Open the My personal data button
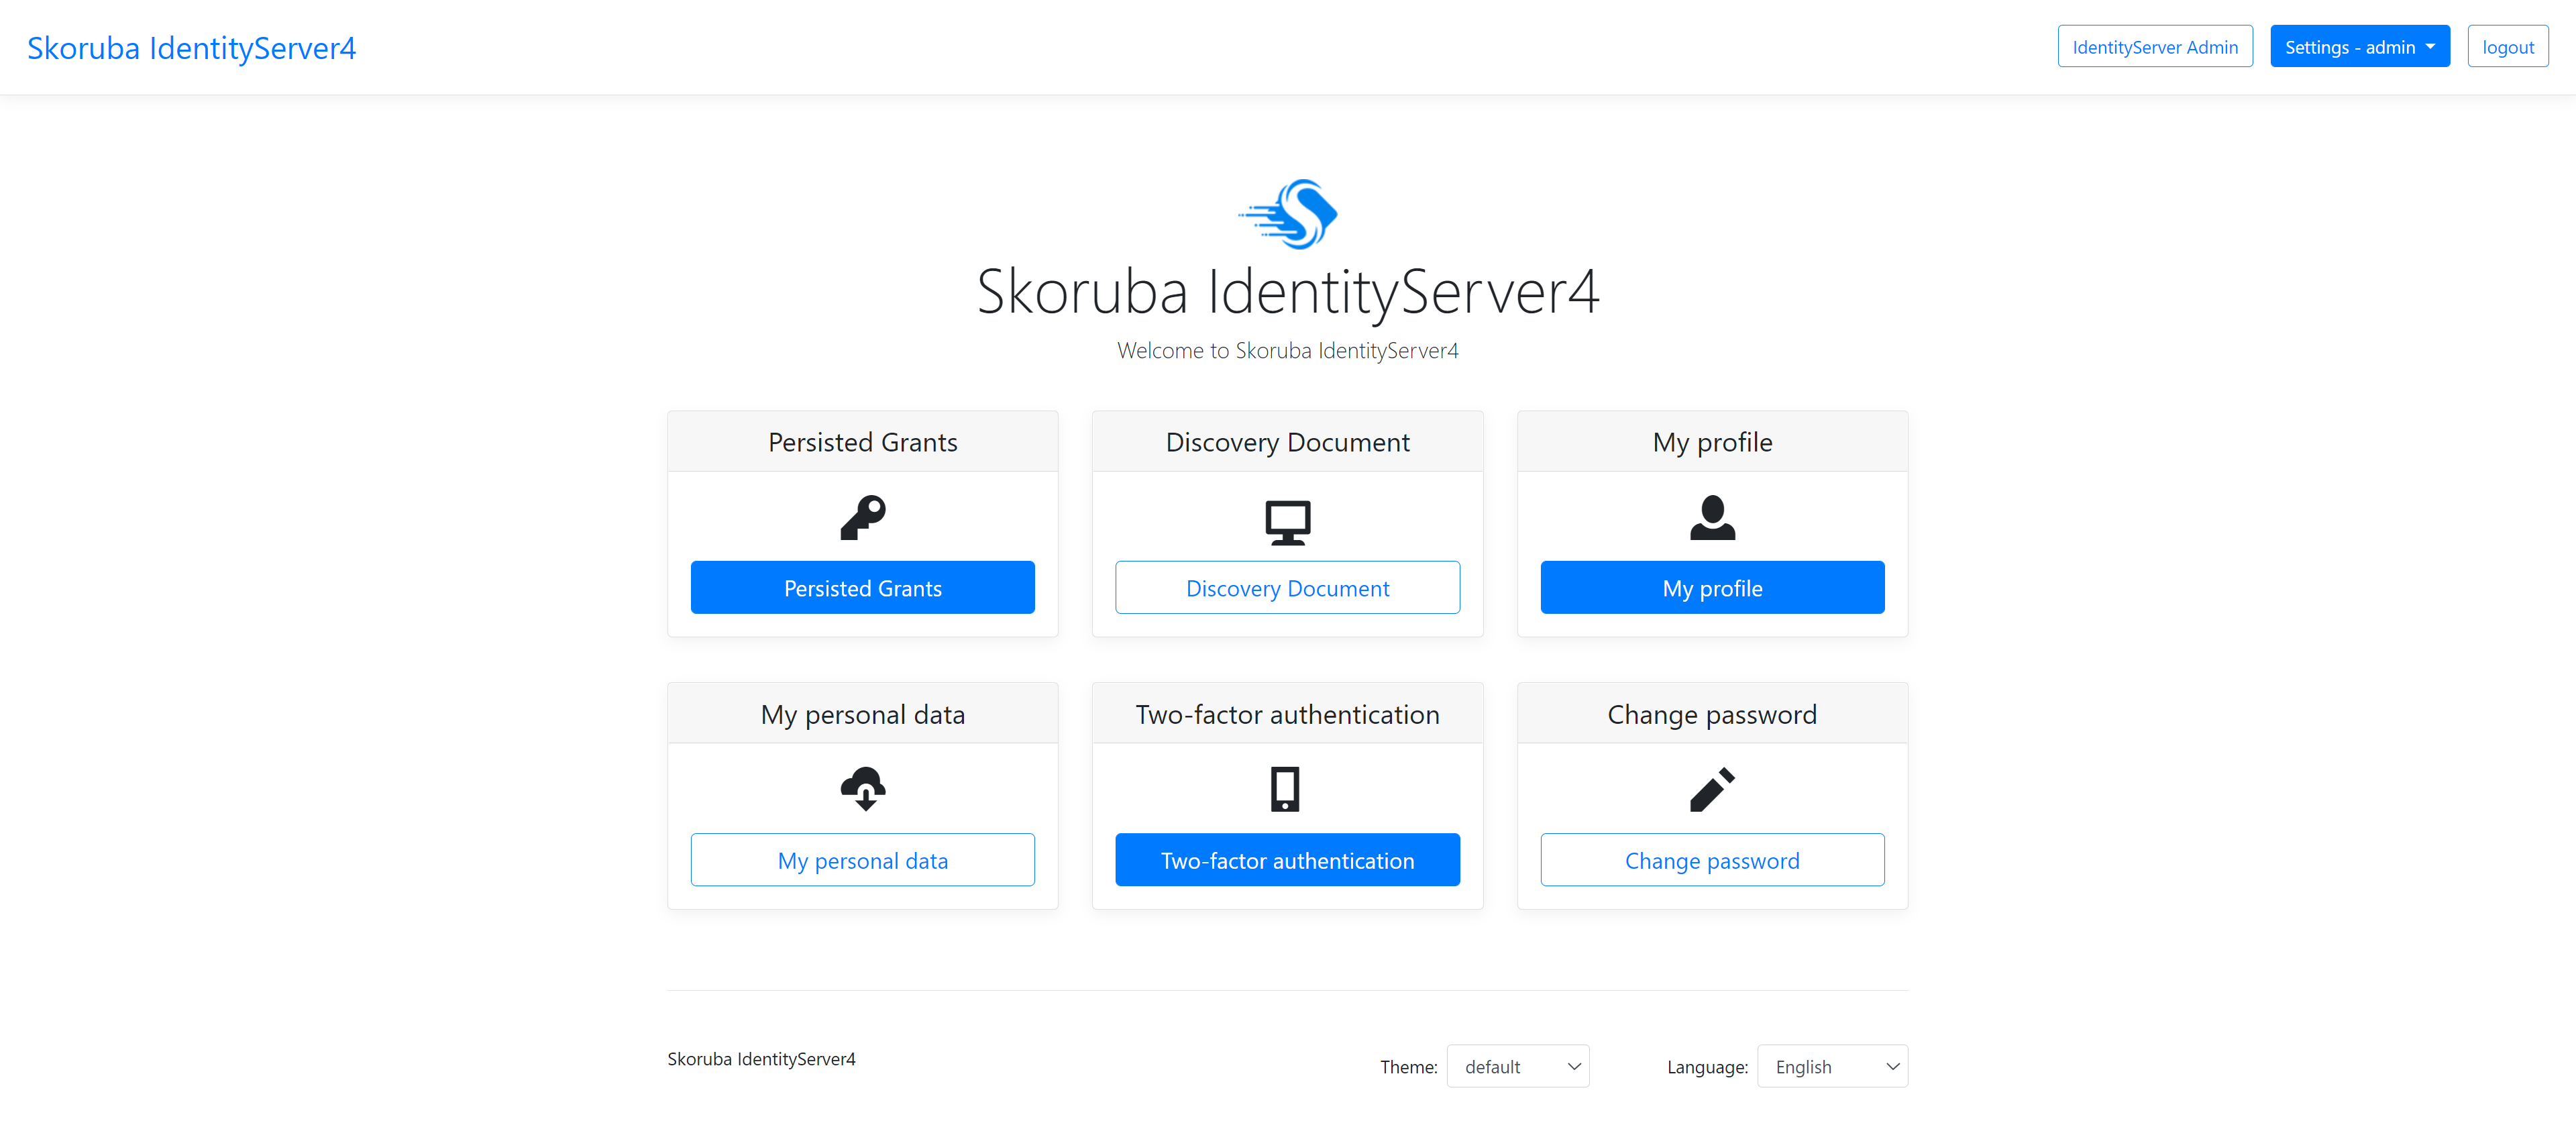 [862, 860]
